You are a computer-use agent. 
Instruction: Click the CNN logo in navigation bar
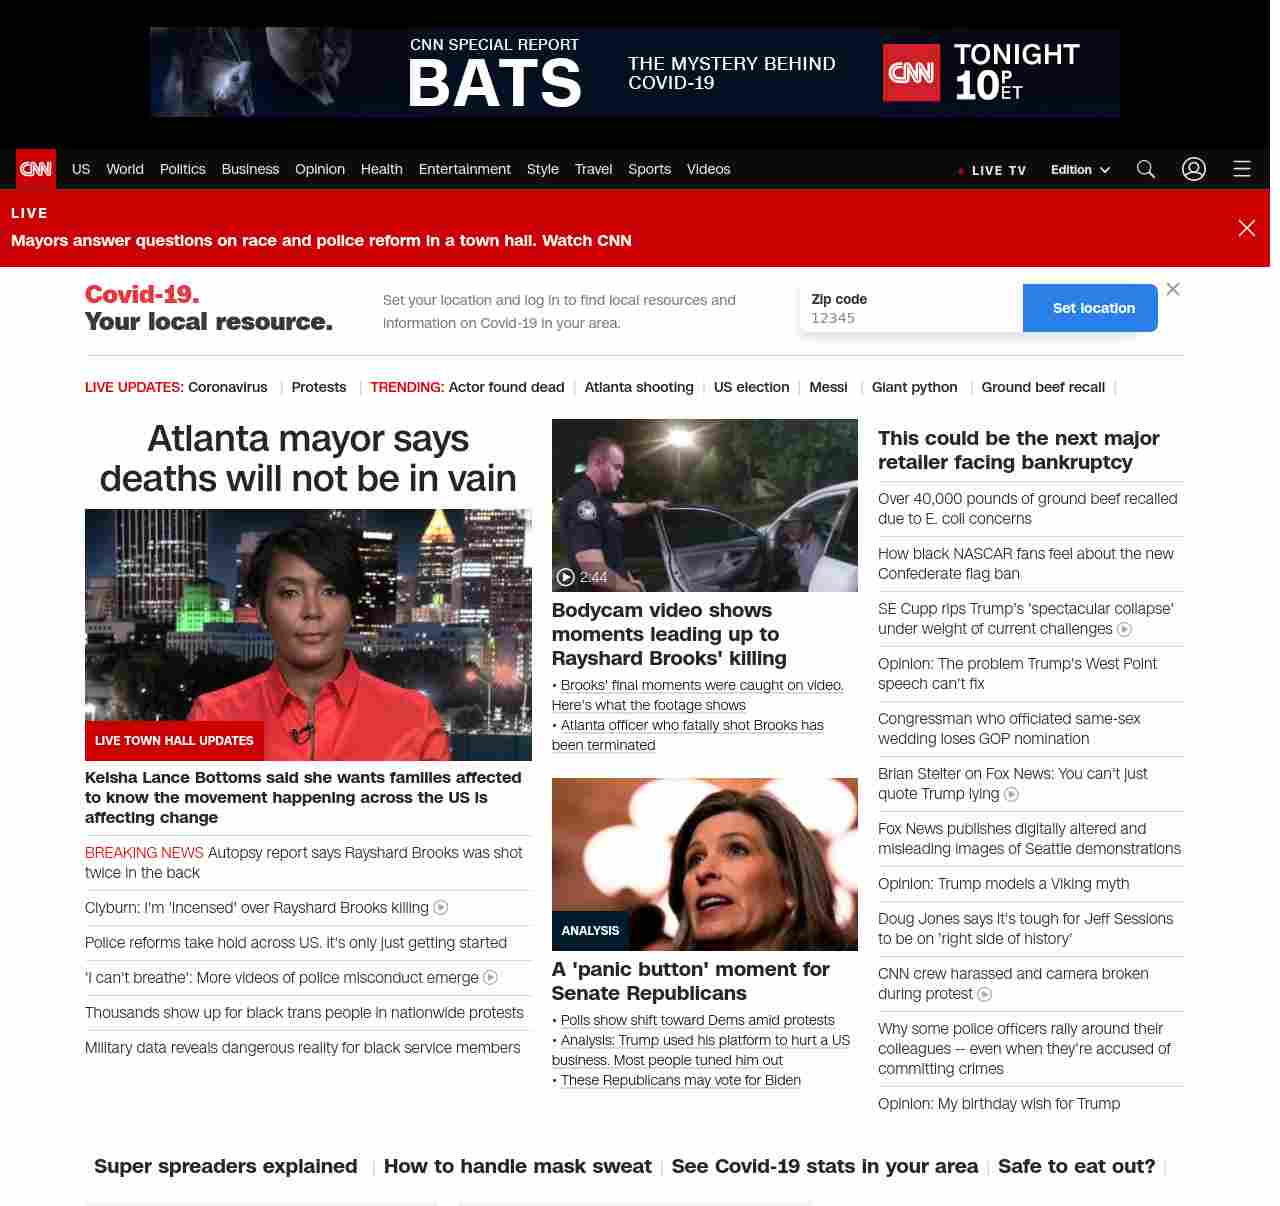pyautogui.click(x=36, y=169)
